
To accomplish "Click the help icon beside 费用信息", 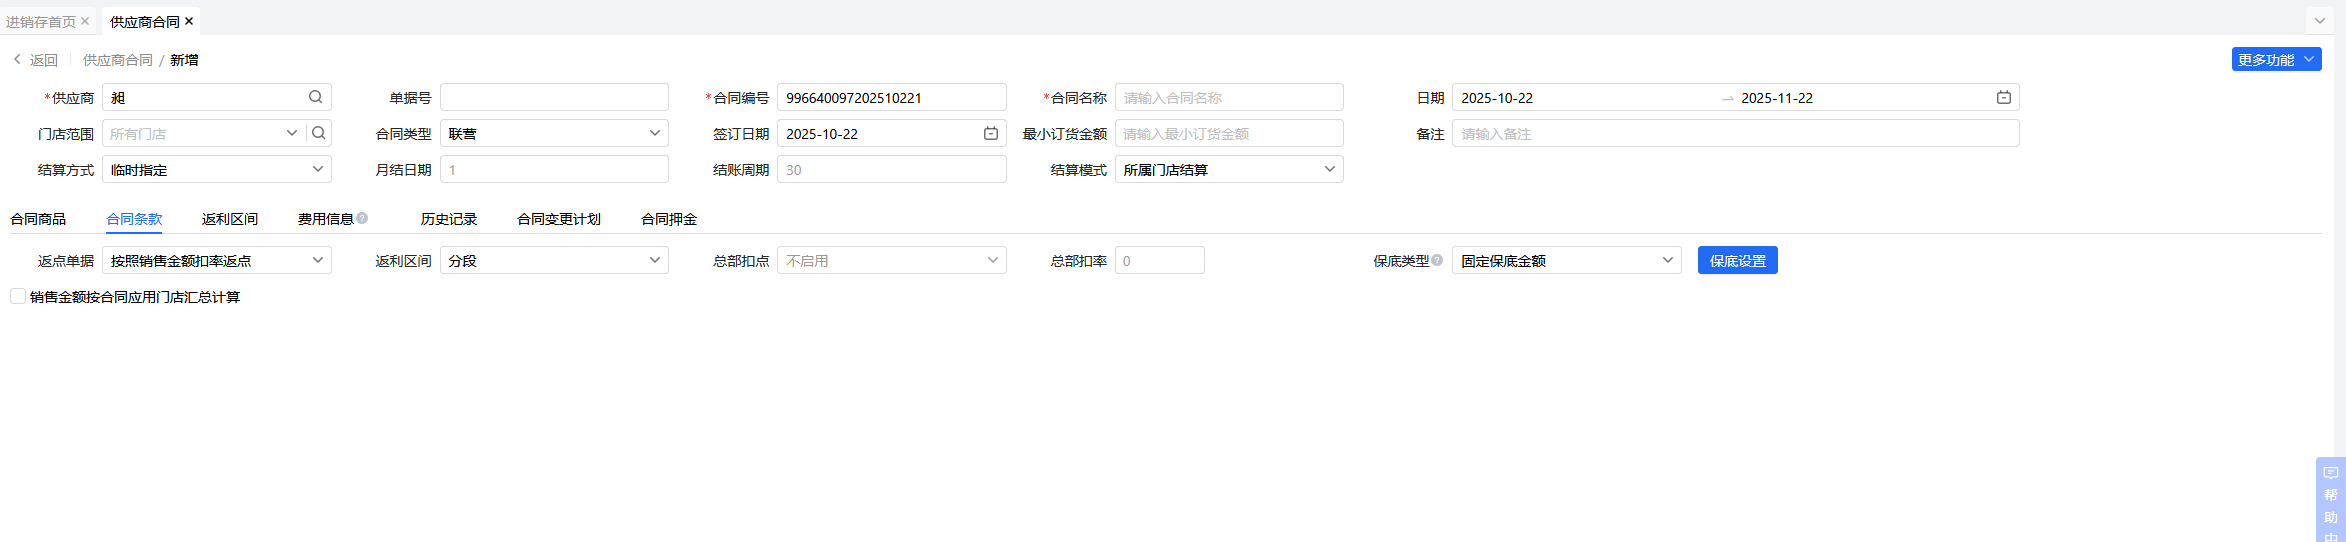I will point(362,218).
